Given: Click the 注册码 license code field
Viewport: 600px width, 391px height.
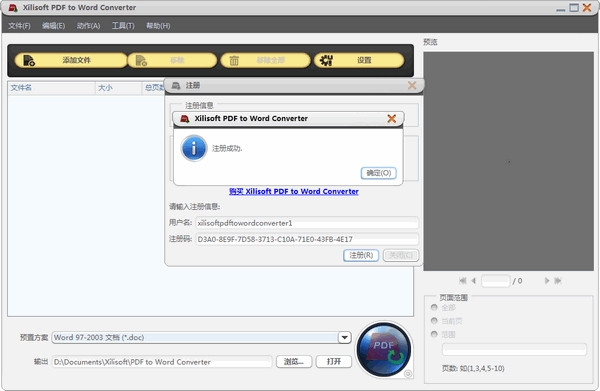Looking at the screenshot, I should (307, 239).
